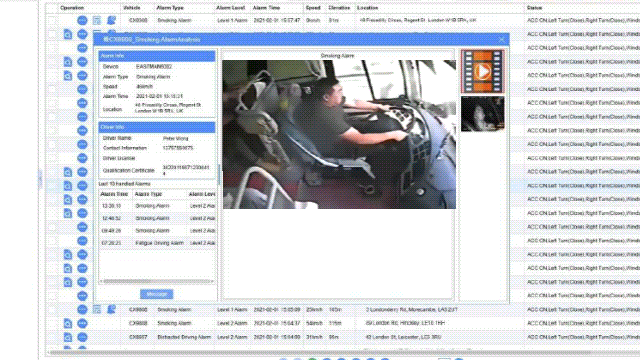Sort by the main table Alarm Time header

pyautogui.click(x=266, y=8)
